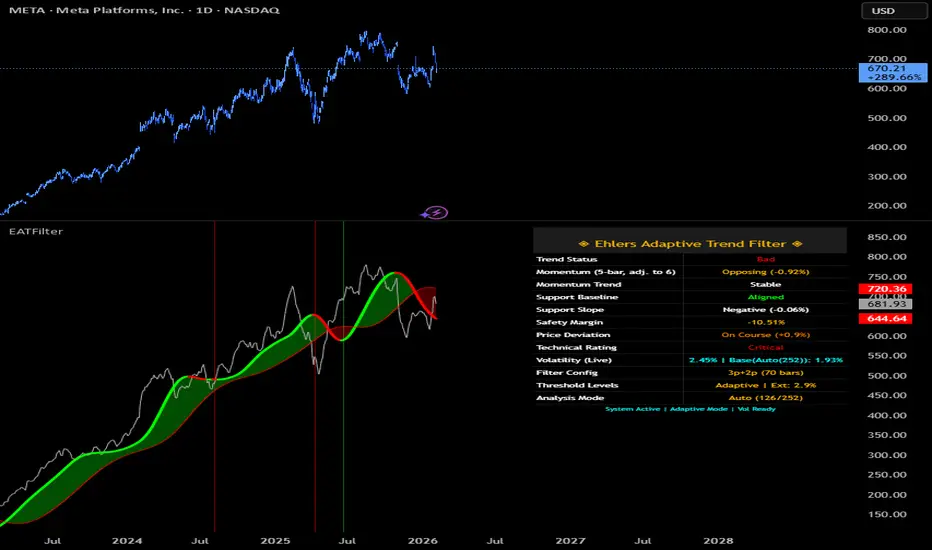Viewport: 932px width, 550px height.
Task: Click the Ehlers Adaptive Trend Filter table title
Action: tap(689, 242)
